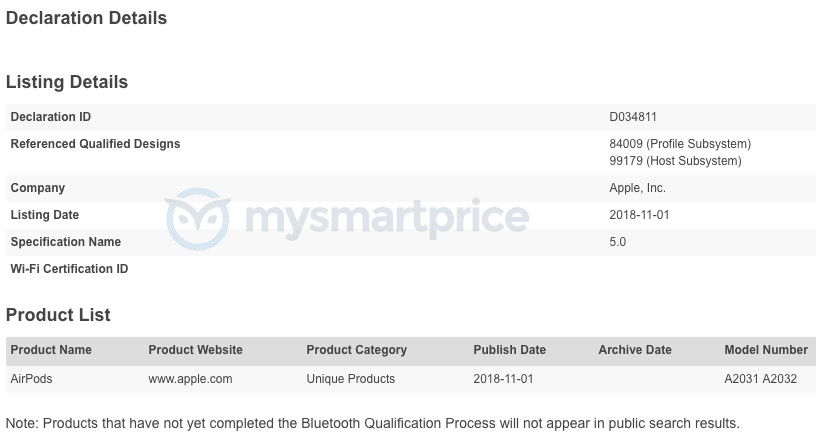This screenshot has height=439, width=816.
Task: Click the Product Website column header
Action: point(196,350)
